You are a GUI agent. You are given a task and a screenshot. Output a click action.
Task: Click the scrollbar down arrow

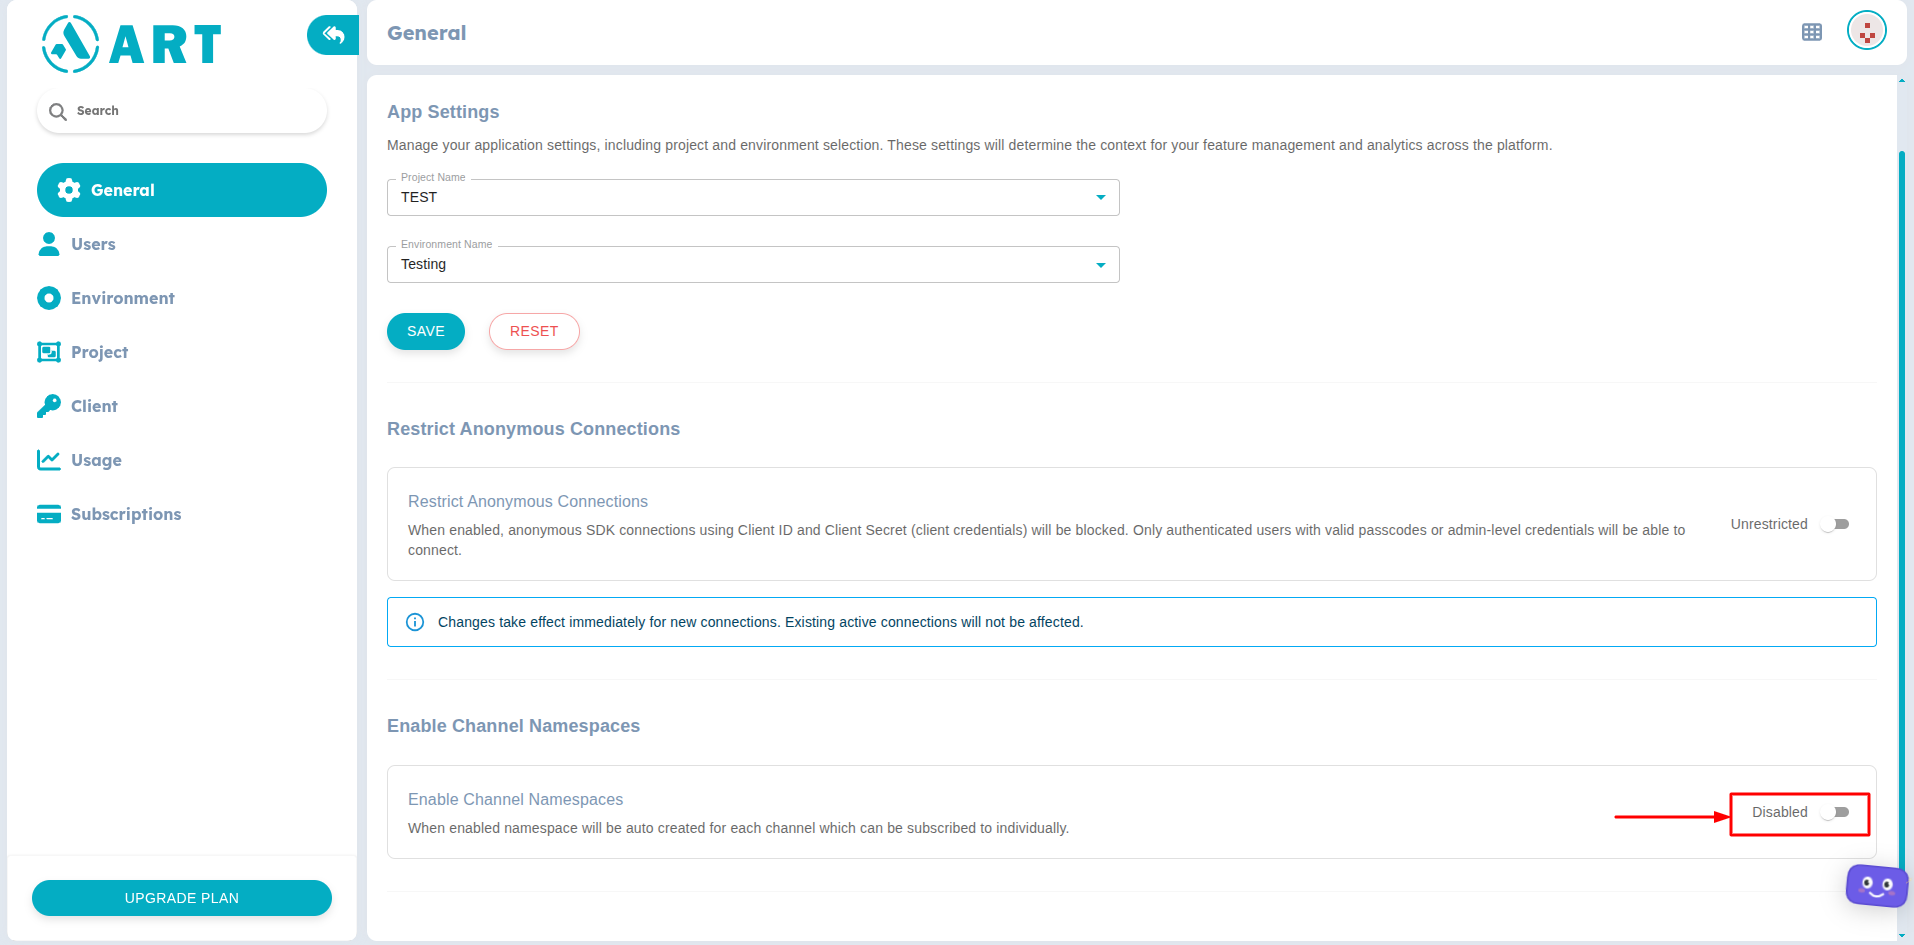[1902, 936]
